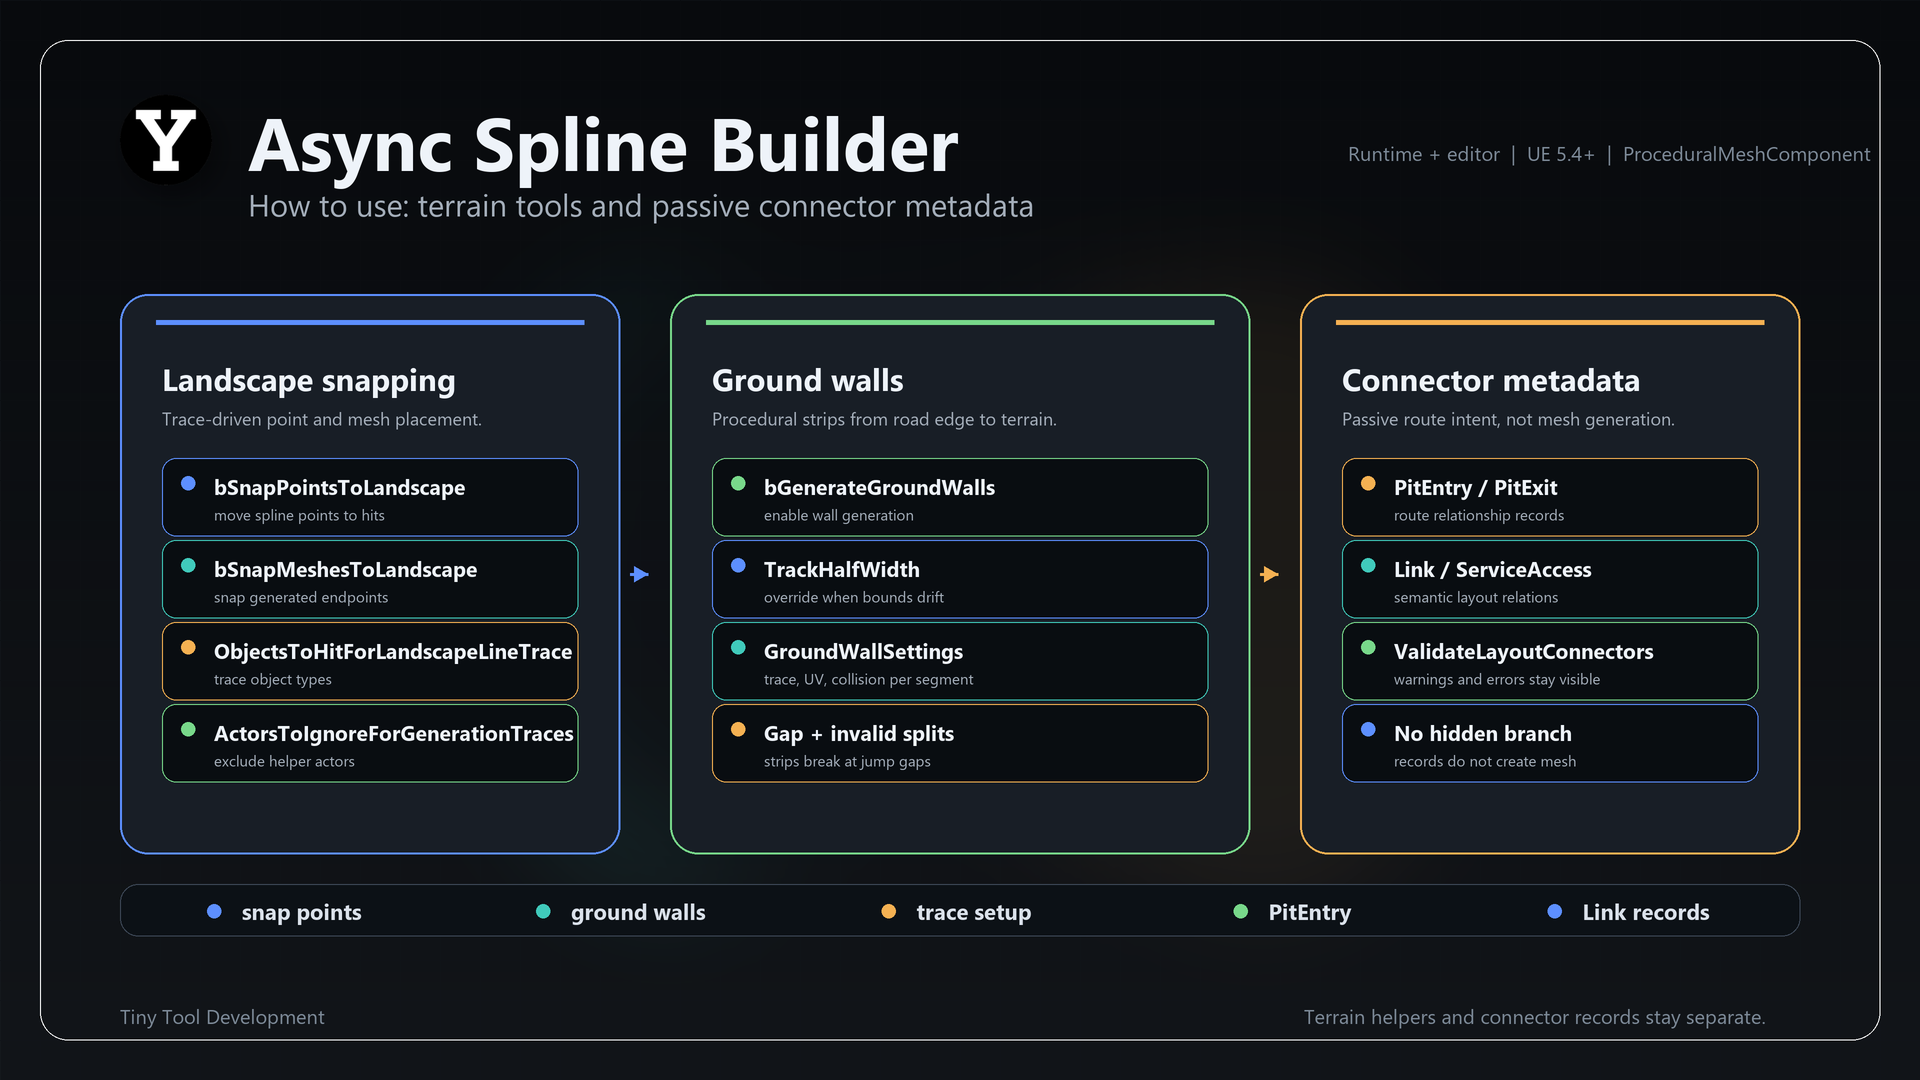Open the ActorsToIgnoreForGenerationTraces card
Image resolution: width=1920 pixels, height=1080 pixels.
(370, 743)
